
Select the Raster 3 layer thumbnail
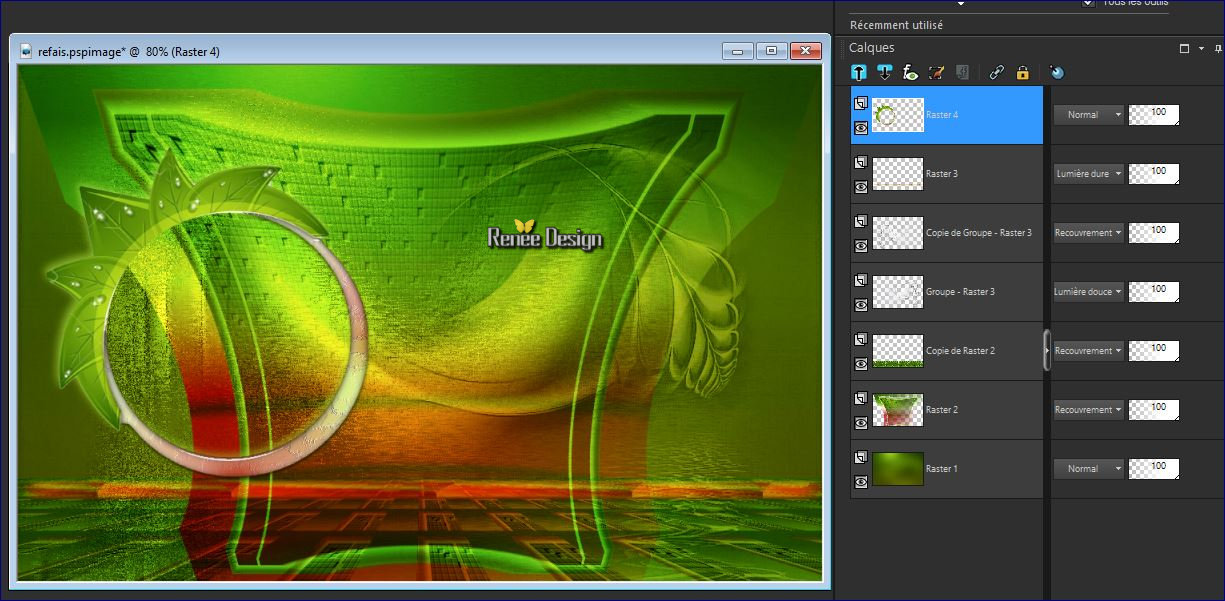coord(897,174)
